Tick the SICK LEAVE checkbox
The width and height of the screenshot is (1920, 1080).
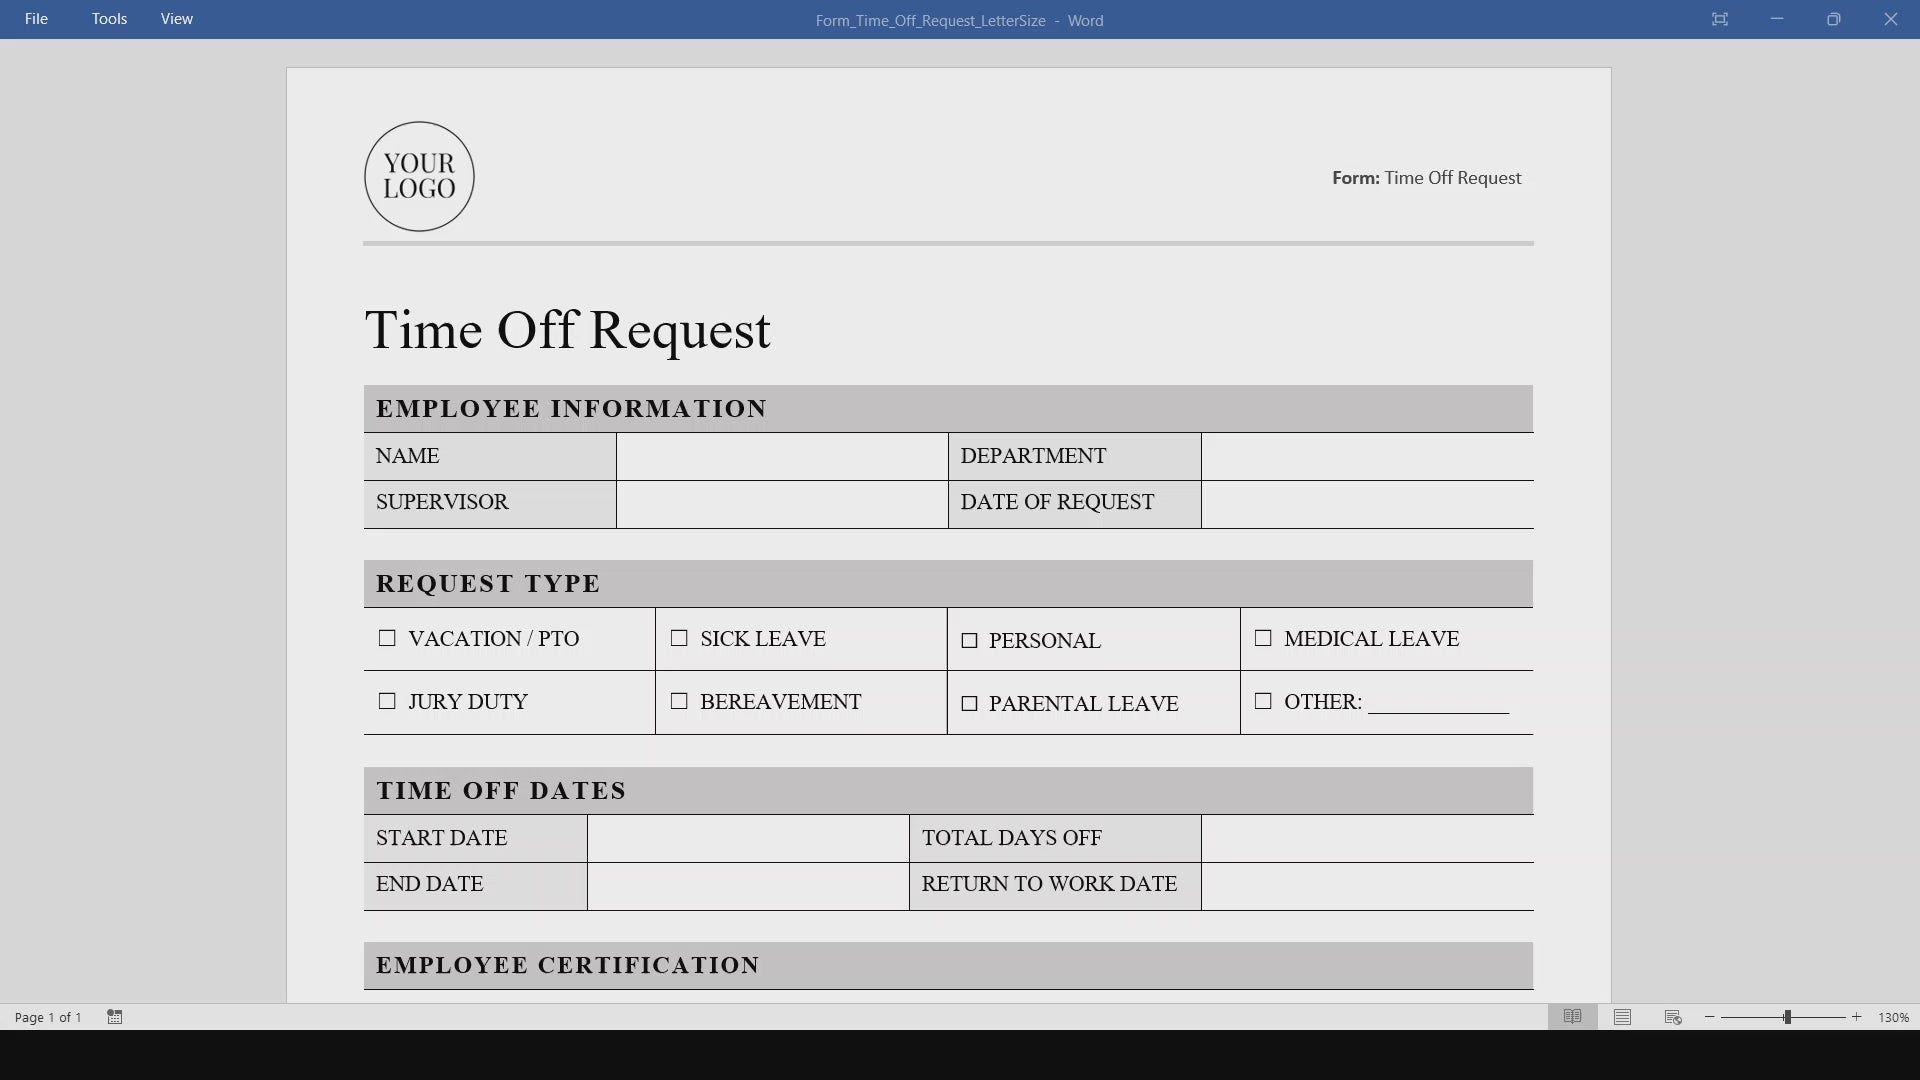[x=679, y=638]
